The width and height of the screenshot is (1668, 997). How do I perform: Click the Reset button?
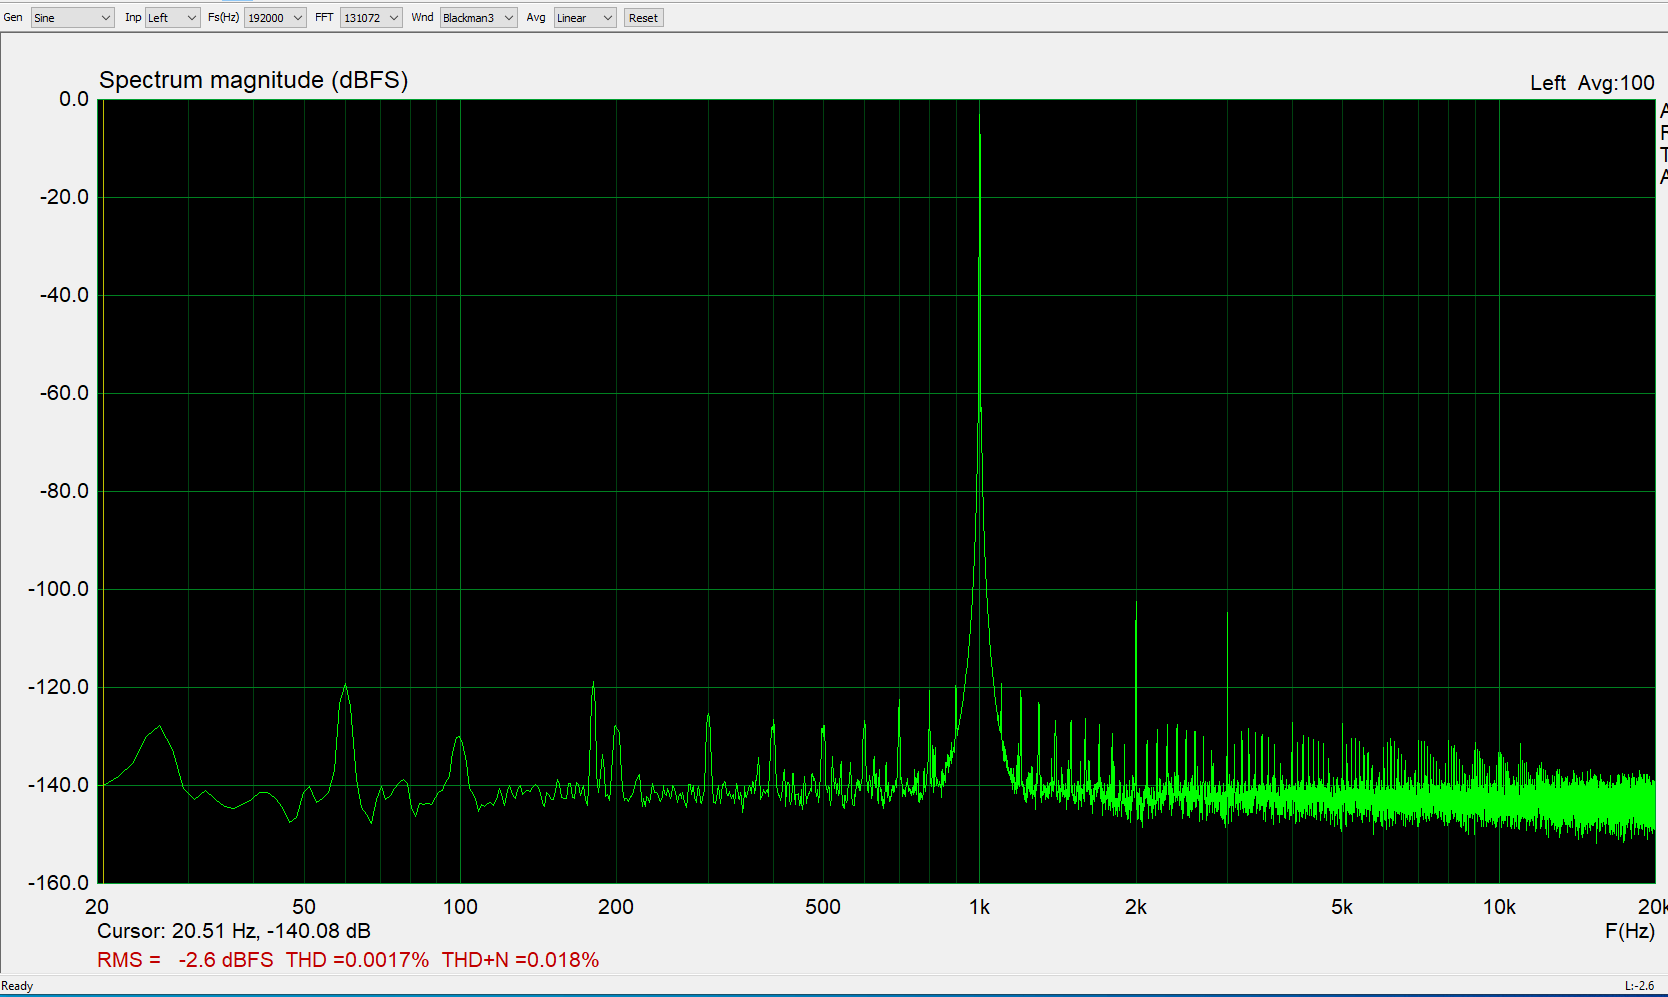pos(643,18)
